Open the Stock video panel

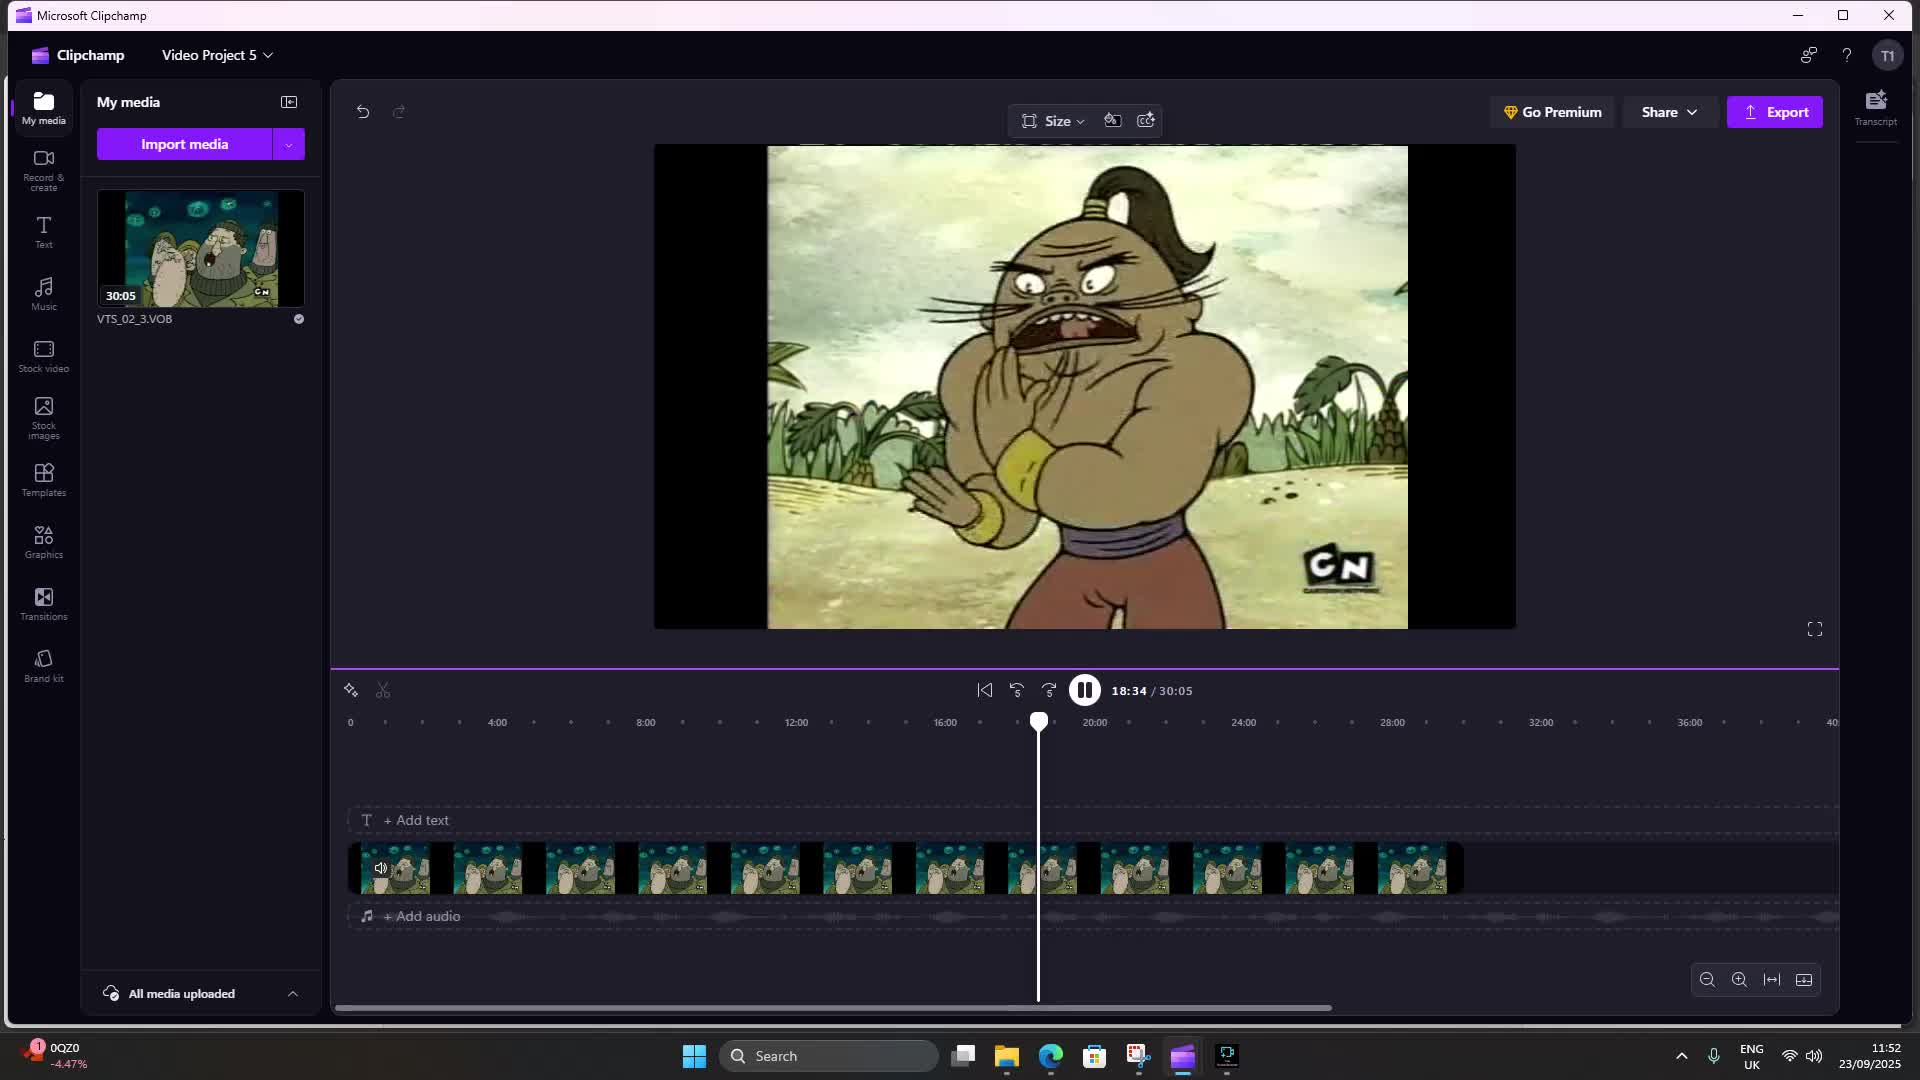[x=43, y=356]
